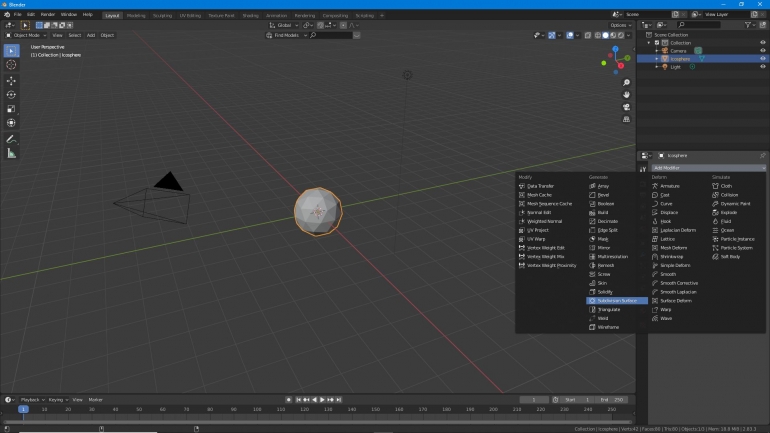The width and height of the screenshot is (770, 433).
Task: Select the Icosphere row in outliner
Action: [x=702, y=58]
